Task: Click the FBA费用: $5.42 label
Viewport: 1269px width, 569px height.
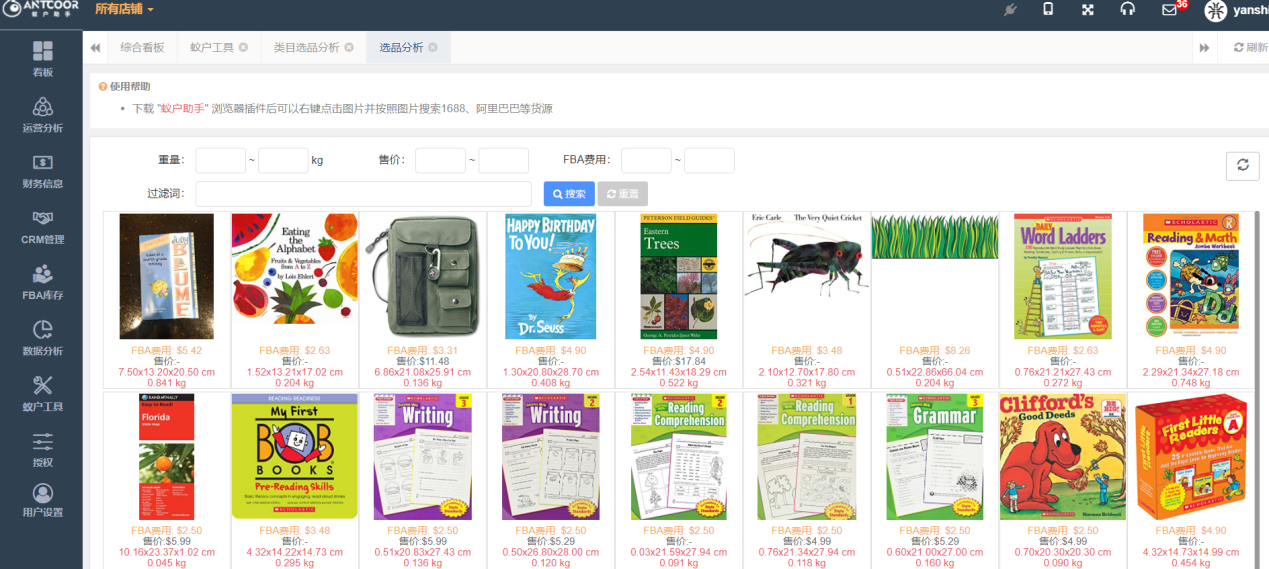Action: click(x=166, y=351)
